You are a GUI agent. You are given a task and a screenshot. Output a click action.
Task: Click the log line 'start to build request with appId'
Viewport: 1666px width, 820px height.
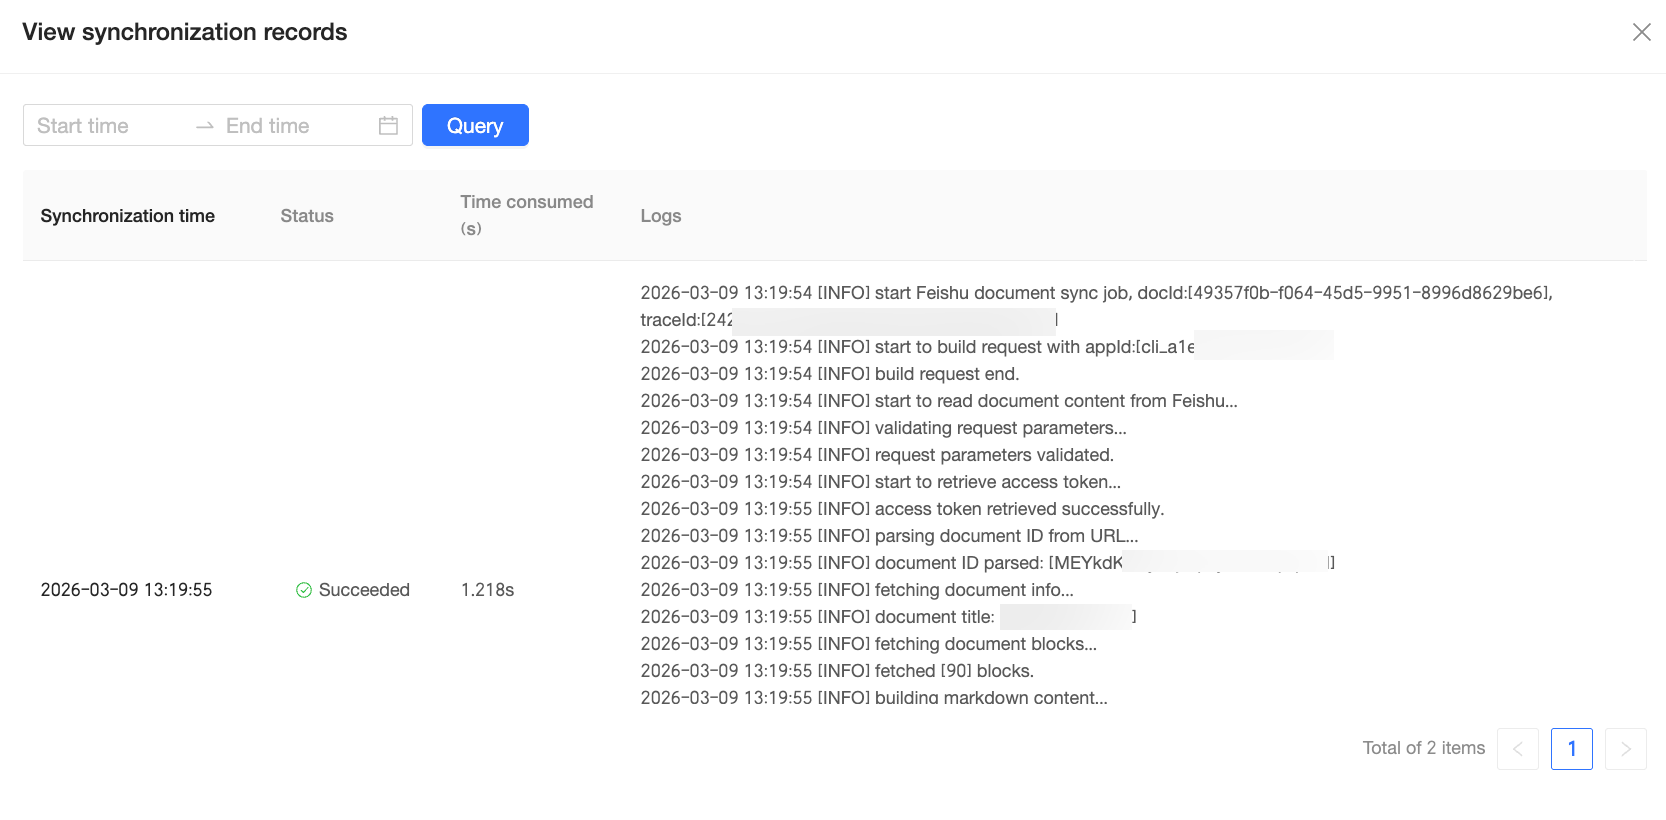point(986,347)
